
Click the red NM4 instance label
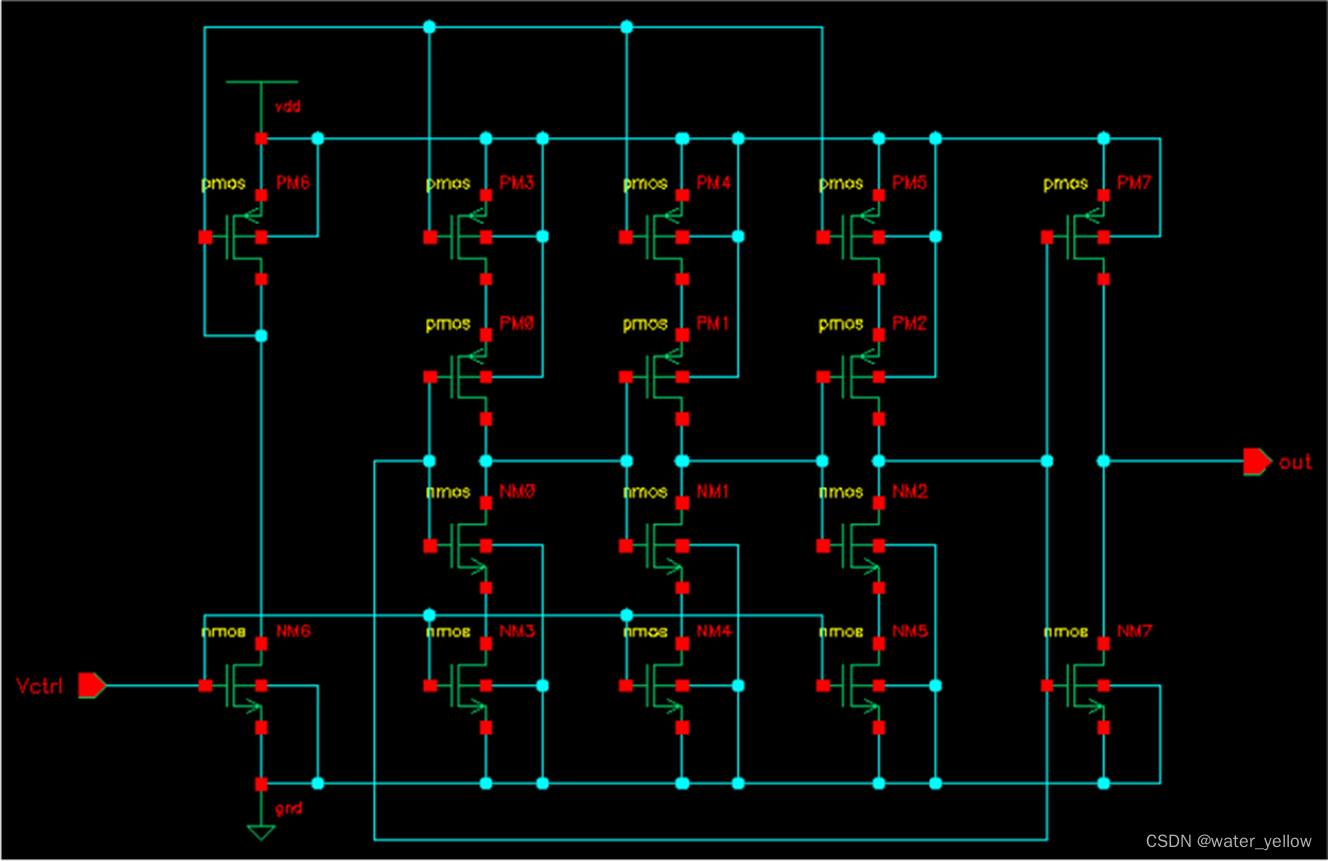tap(714, 632)
